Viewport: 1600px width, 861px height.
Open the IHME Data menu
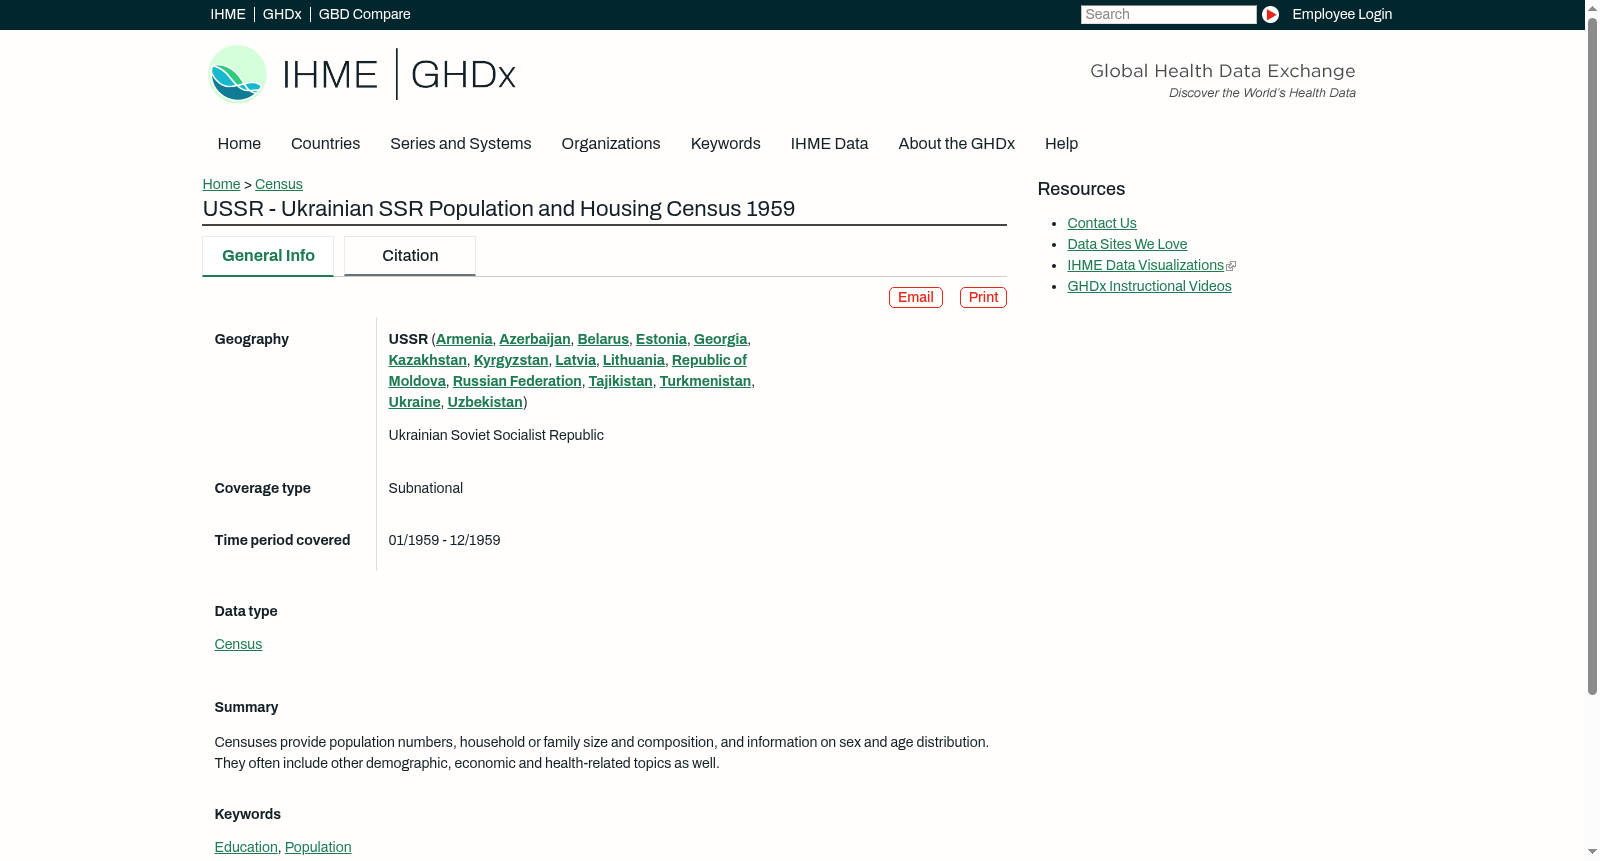pyautogui.click(x=829, y=144)
